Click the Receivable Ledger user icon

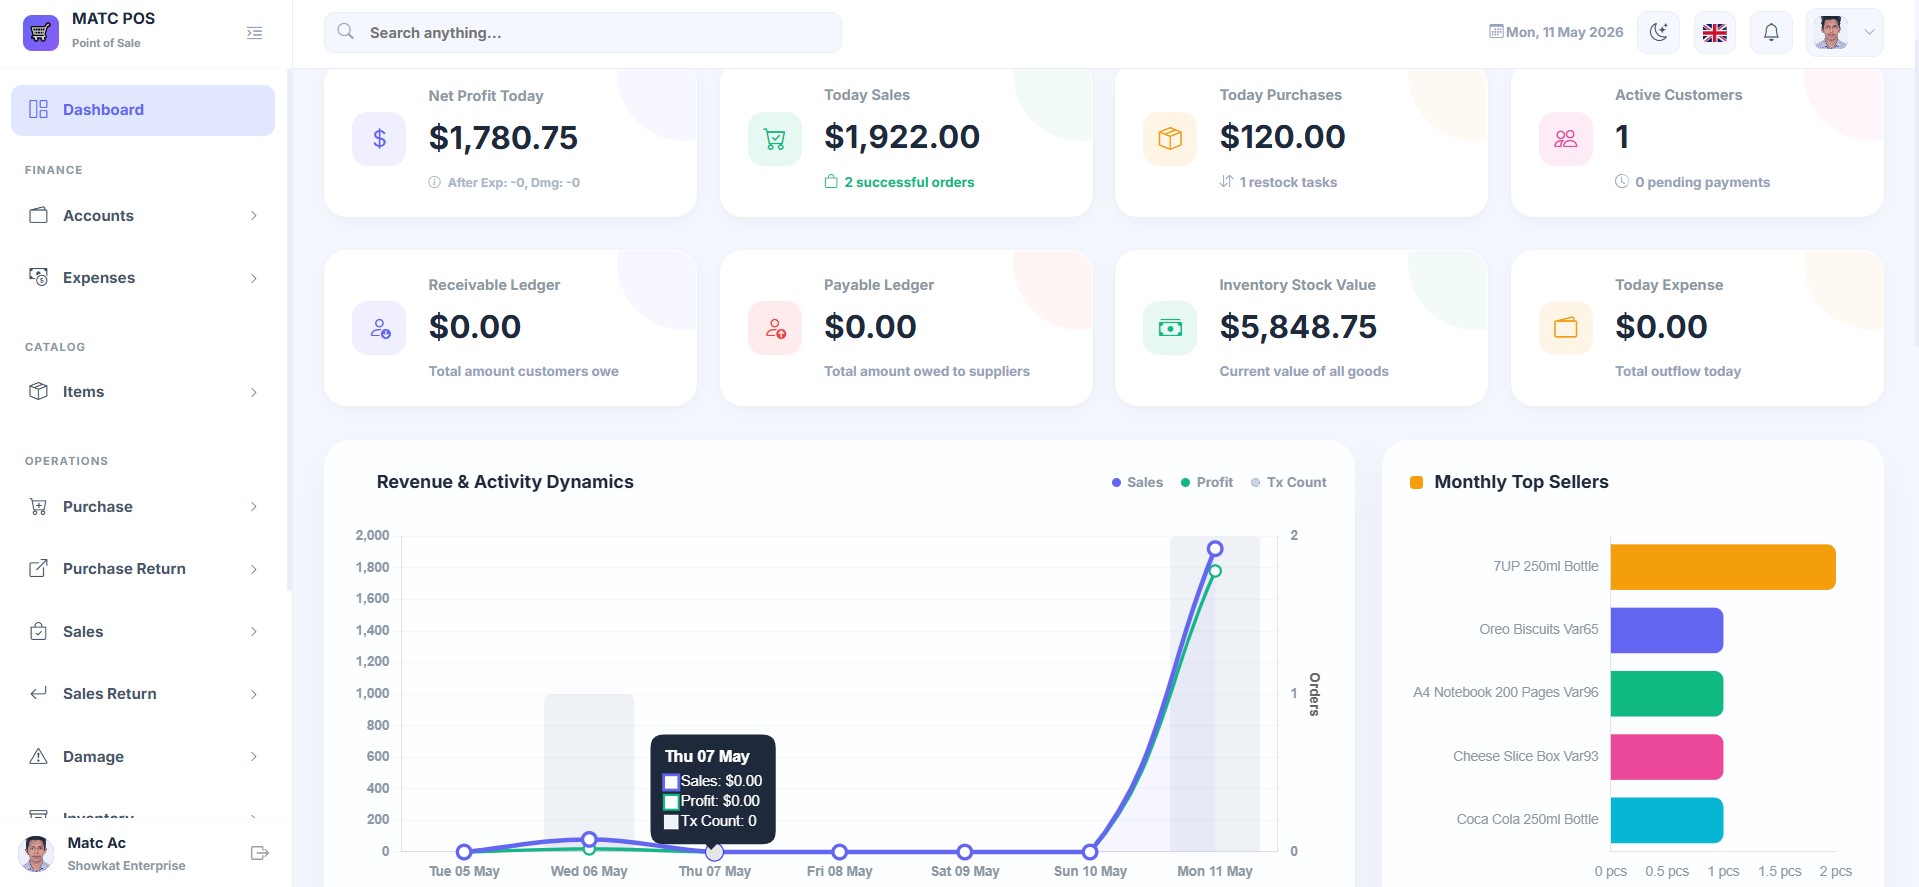click(x=379, y=328)
